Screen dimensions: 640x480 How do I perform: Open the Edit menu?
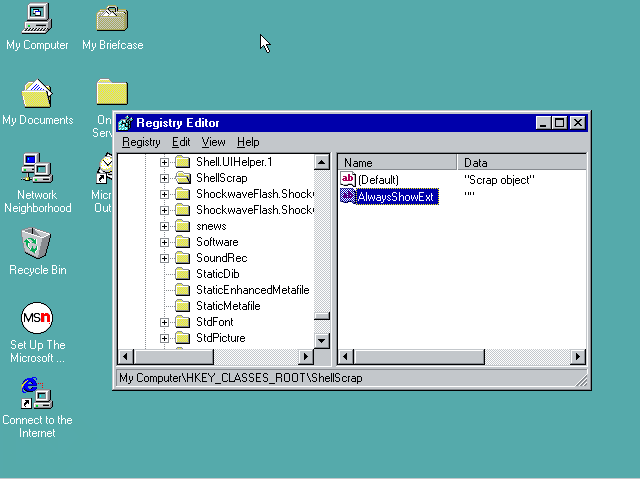[181, 142]
